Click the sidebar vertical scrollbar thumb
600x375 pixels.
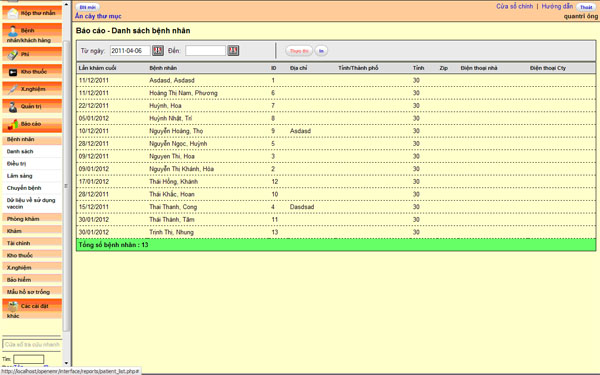(66, 186)
